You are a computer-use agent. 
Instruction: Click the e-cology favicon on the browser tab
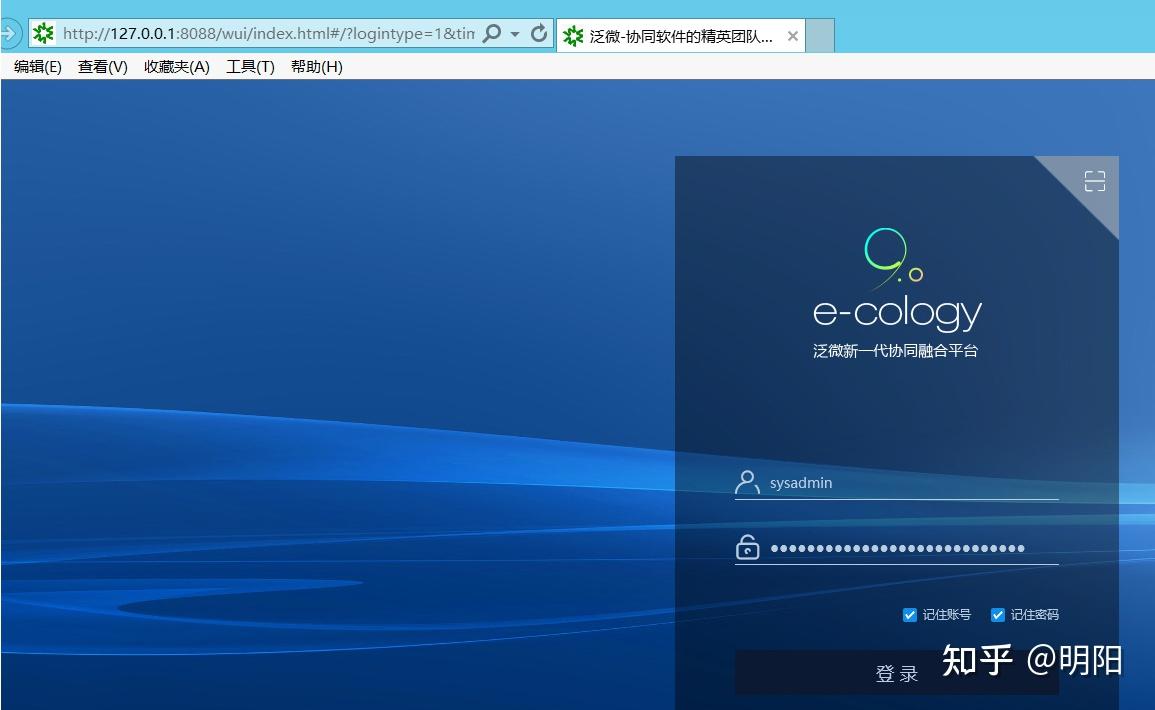click(x=572, y=34)
